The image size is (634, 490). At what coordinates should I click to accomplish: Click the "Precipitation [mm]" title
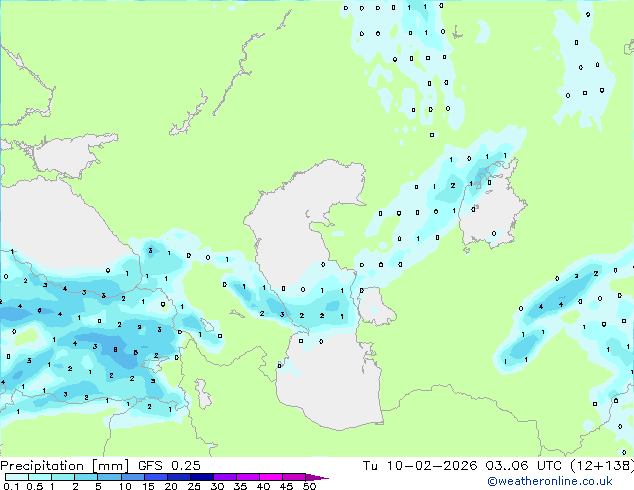click(64, 466)
